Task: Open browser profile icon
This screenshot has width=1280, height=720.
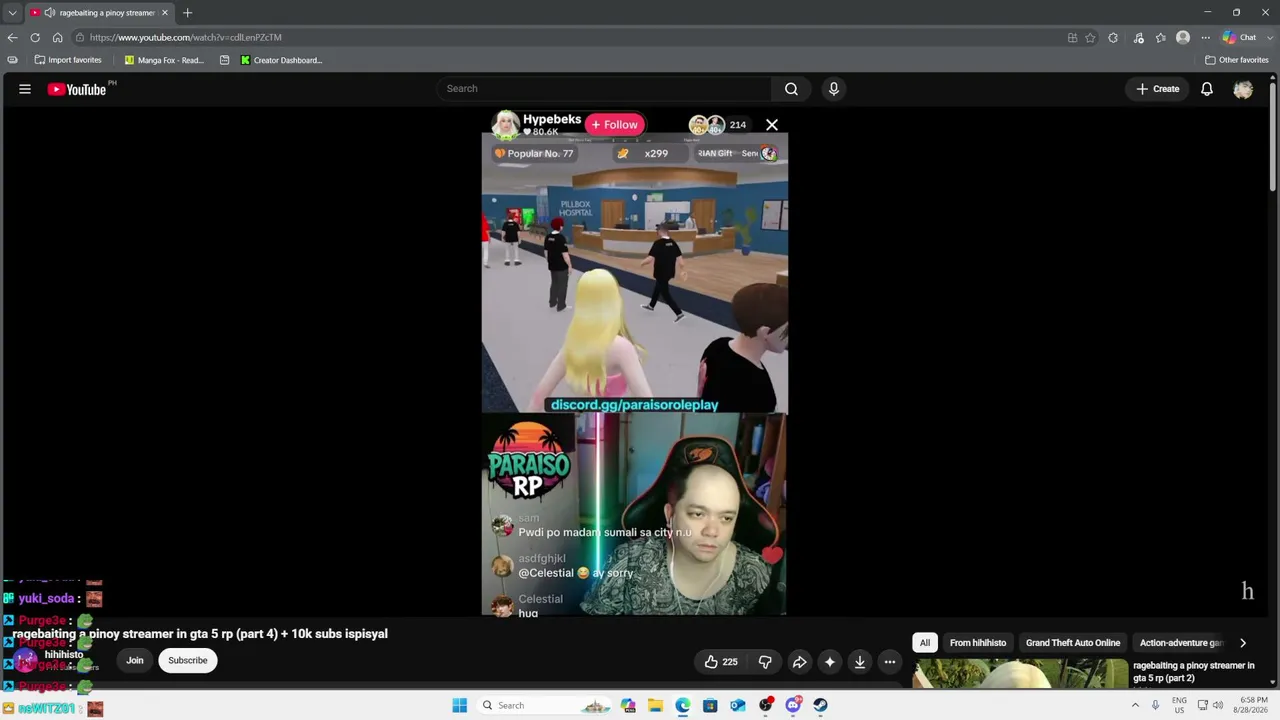Action: coord(1183,37)
